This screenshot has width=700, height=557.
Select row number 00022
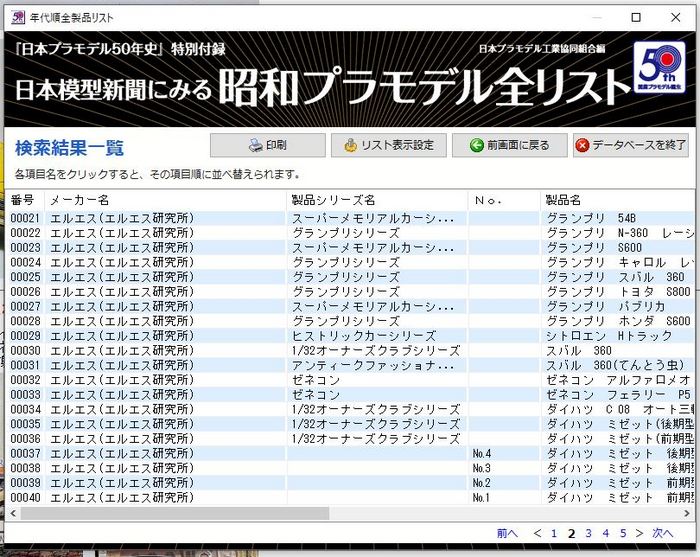click(x=25, y=233)
